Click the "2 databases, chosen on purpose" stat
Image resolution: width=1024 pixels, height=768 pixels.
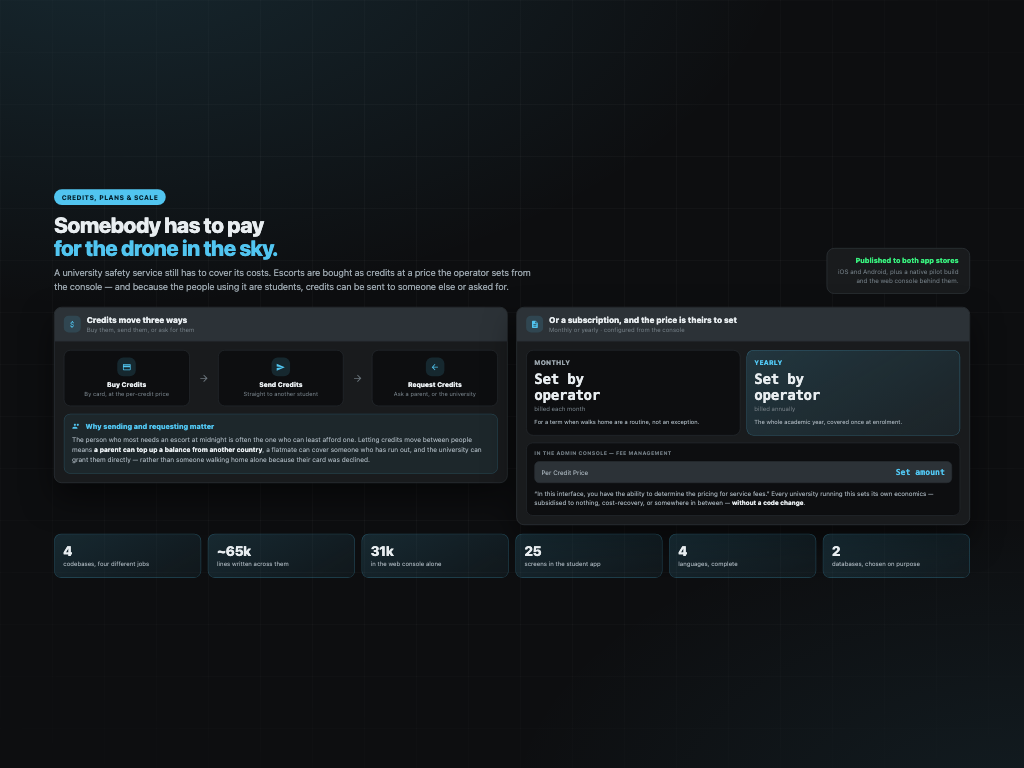tap(896, 556)
